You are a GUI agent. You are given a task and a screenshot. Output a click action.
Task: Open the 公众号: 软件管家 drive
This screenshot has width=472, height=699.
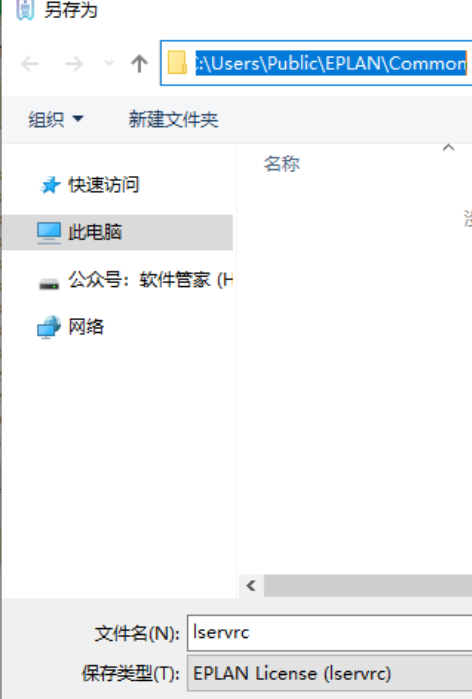pos(150,280)
